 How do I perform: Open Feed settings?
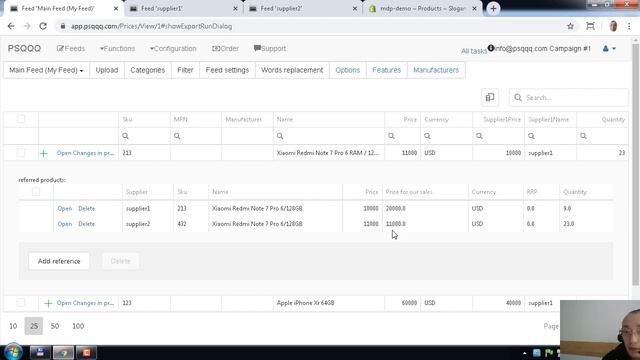tap(227, 70)
